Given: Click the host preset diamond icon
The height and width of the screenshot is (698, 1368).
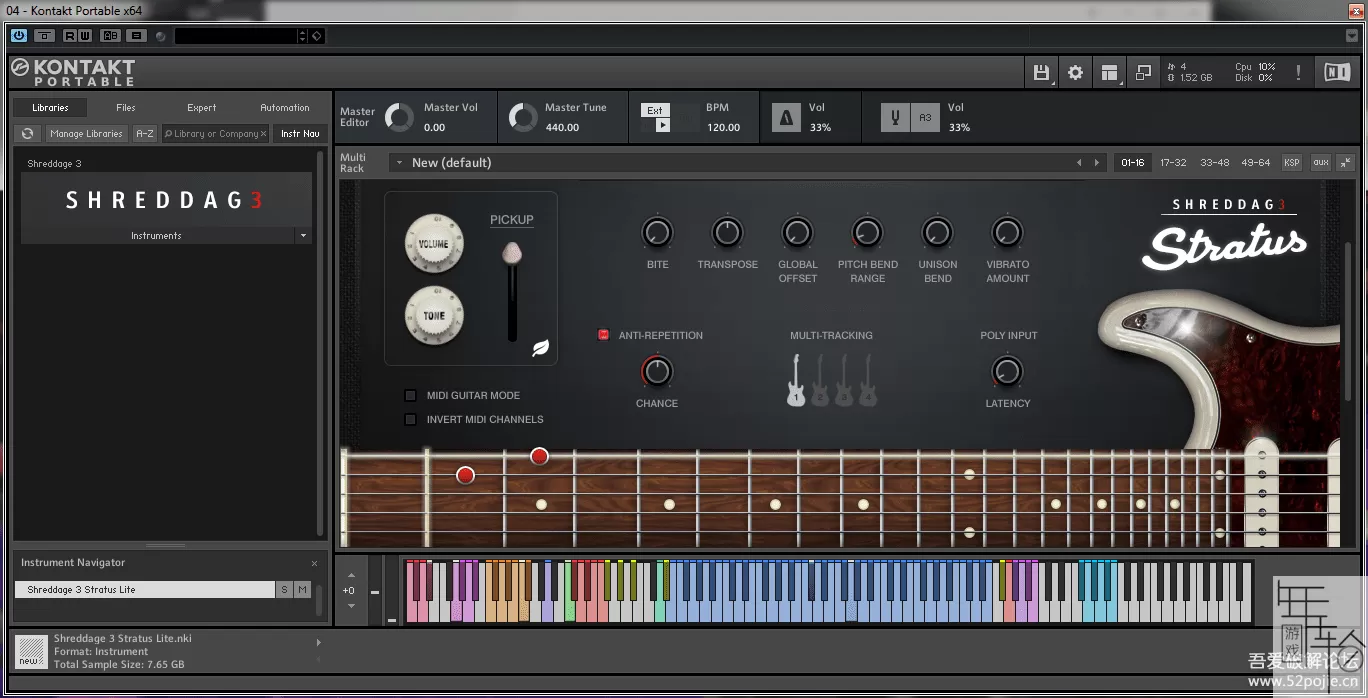Looking at the screenshot, I should 317,36.
